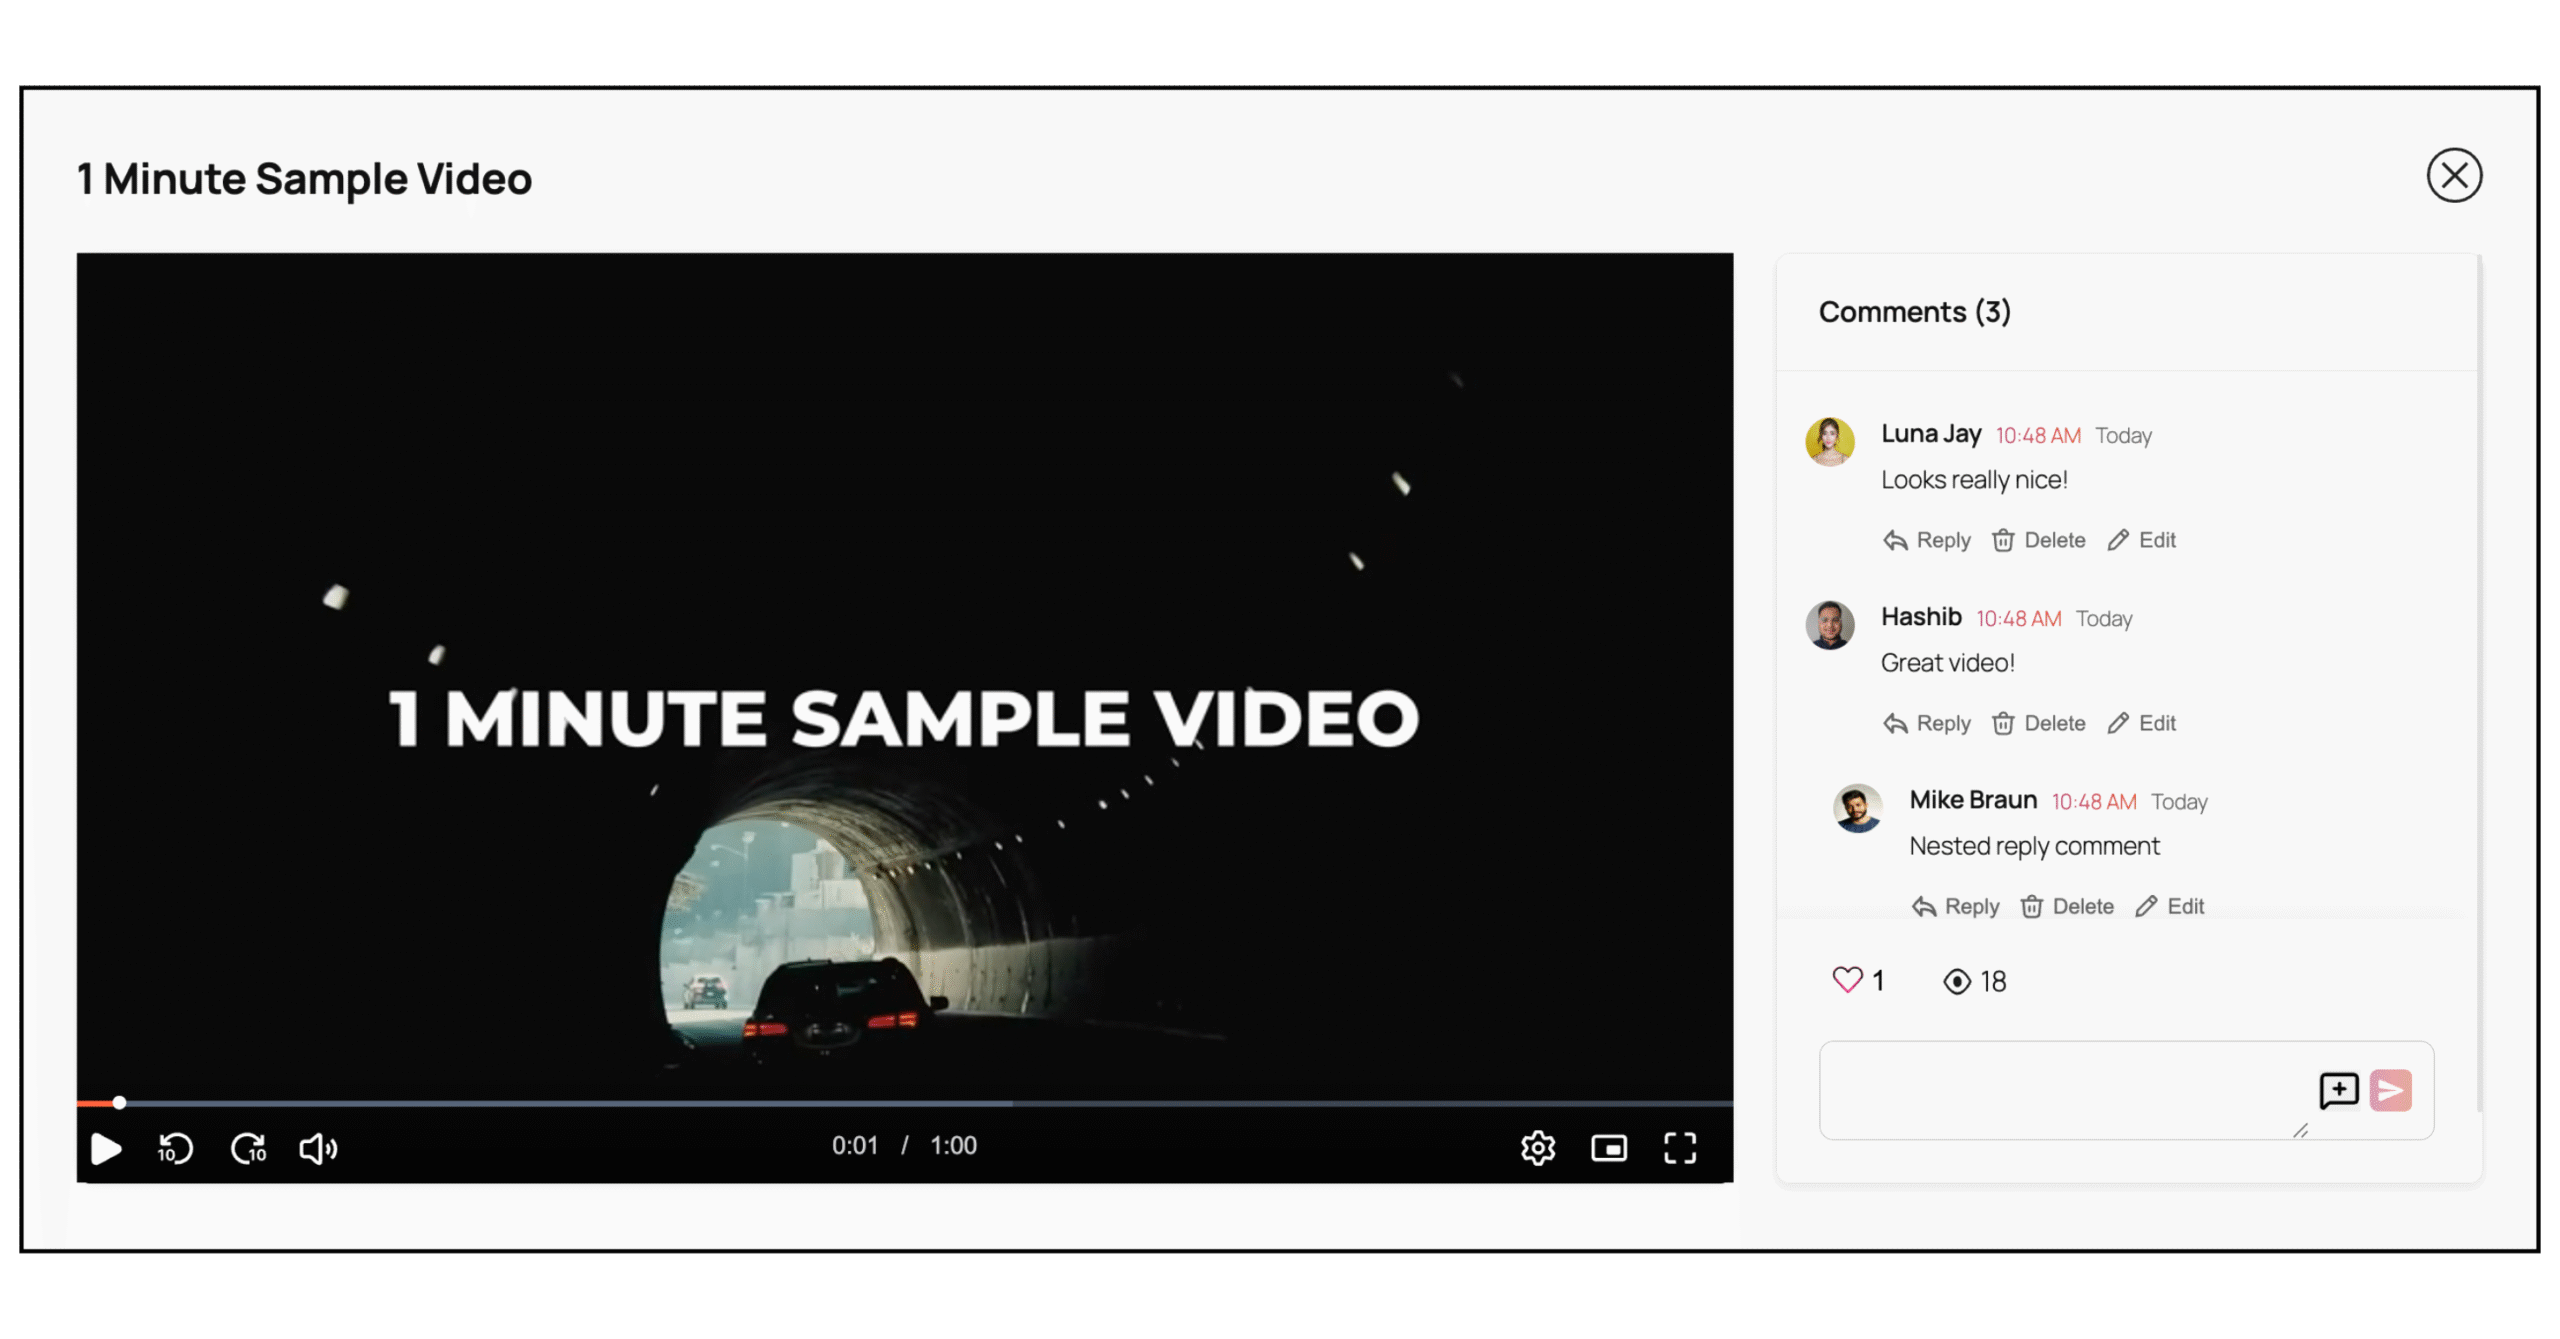The image size is (2560, 1339).
Task: Send the comment with the paper plane icon
Action: click(2390, 1091)
